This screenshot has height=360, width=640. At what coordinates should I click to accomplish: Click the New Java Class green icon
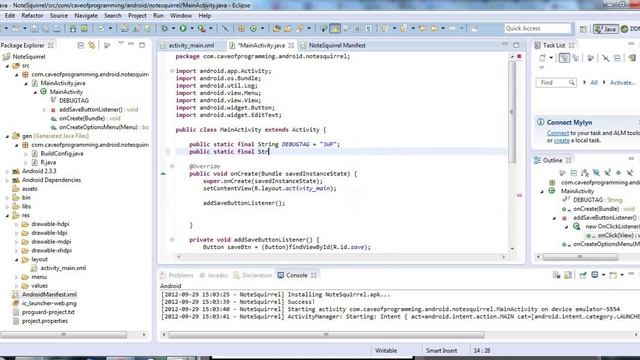point(253,28)
